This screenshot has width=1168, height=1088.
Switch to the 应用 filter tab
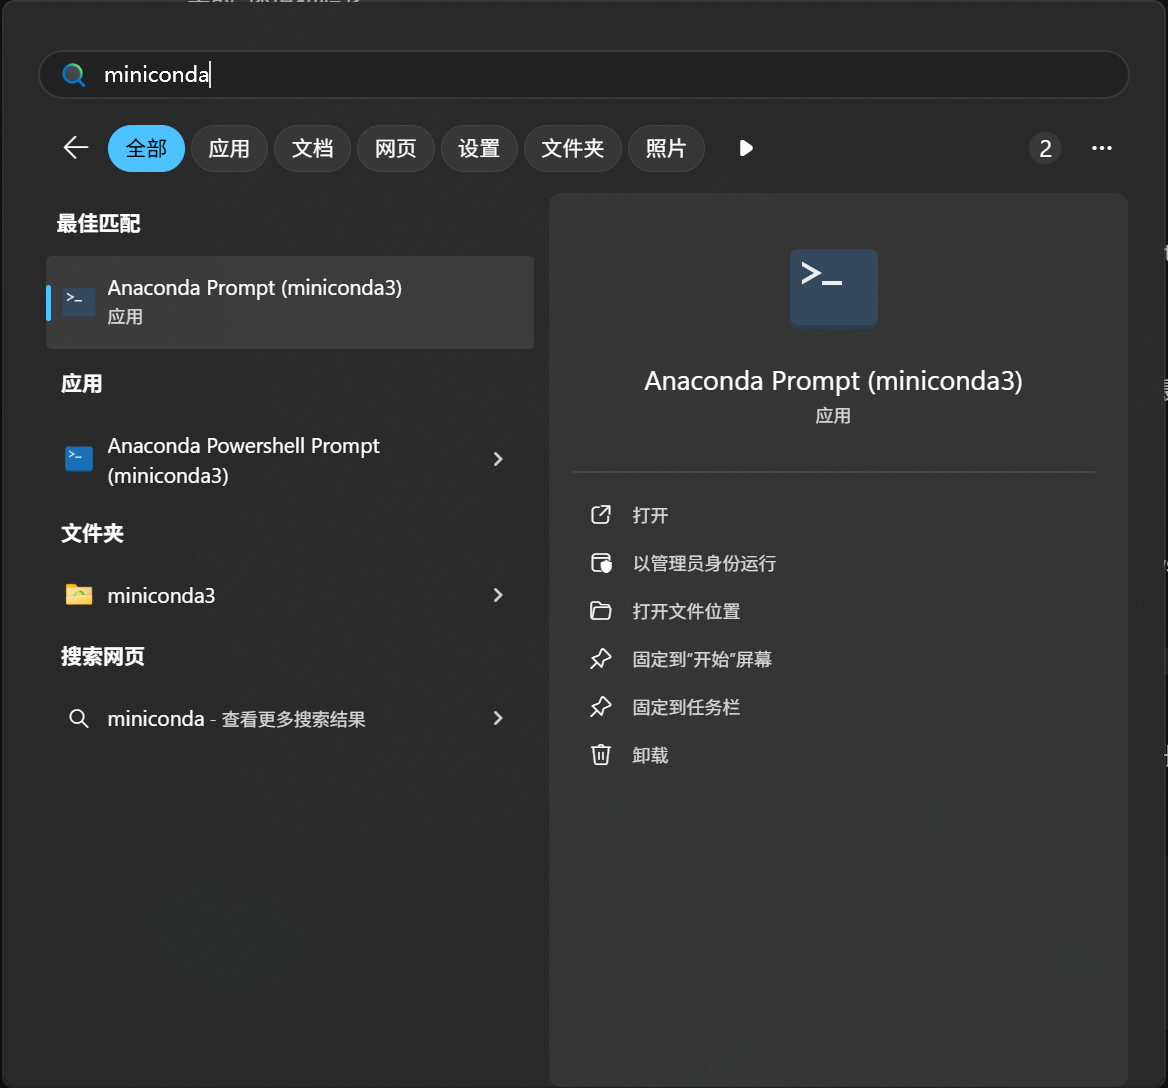coord(229,149)
